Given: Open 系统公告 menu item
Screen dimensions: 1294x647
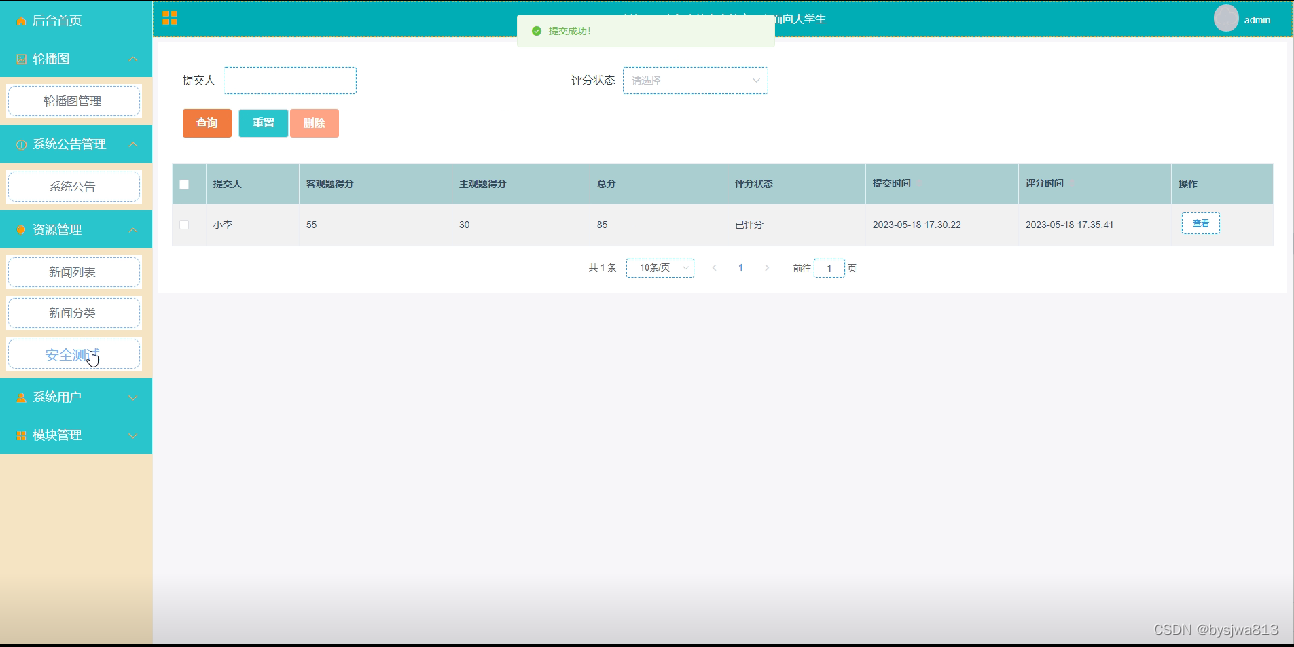Looking at the screenshot, I should click(x=74, y=187).
